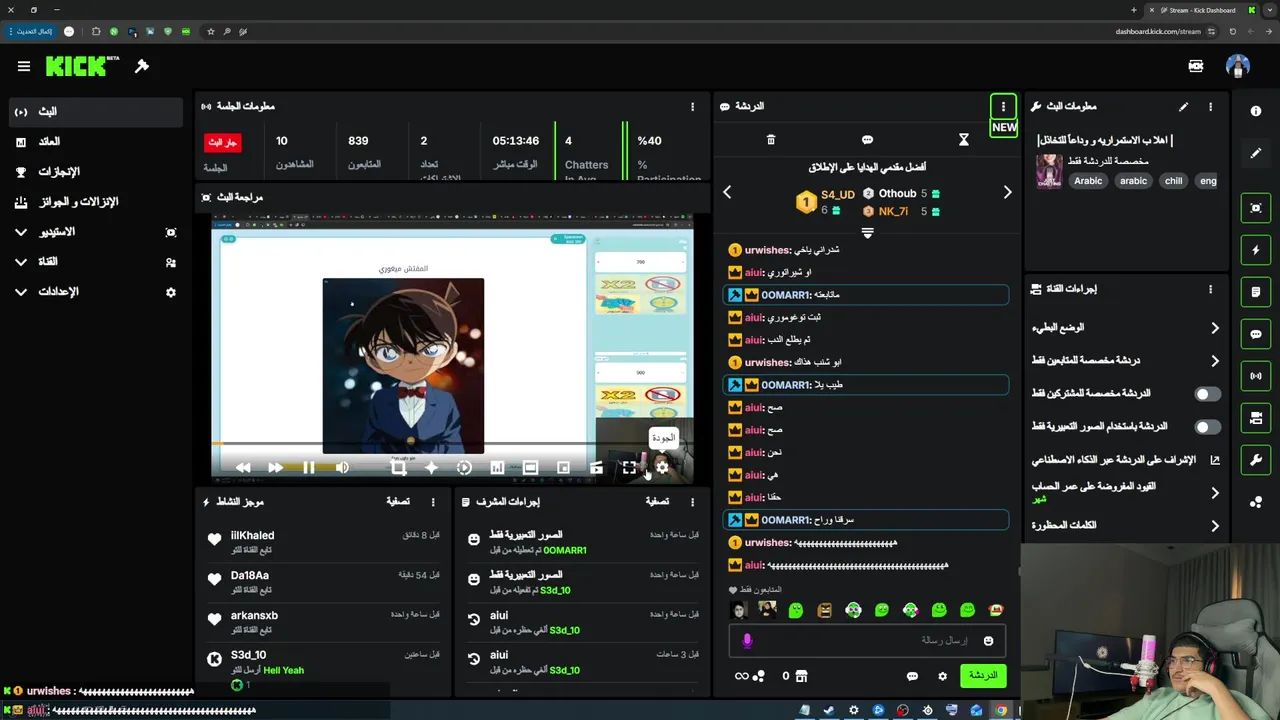Click the crop clip icon in player
The height and width of the screenshot is (720, 1280).
coord(398,467)
